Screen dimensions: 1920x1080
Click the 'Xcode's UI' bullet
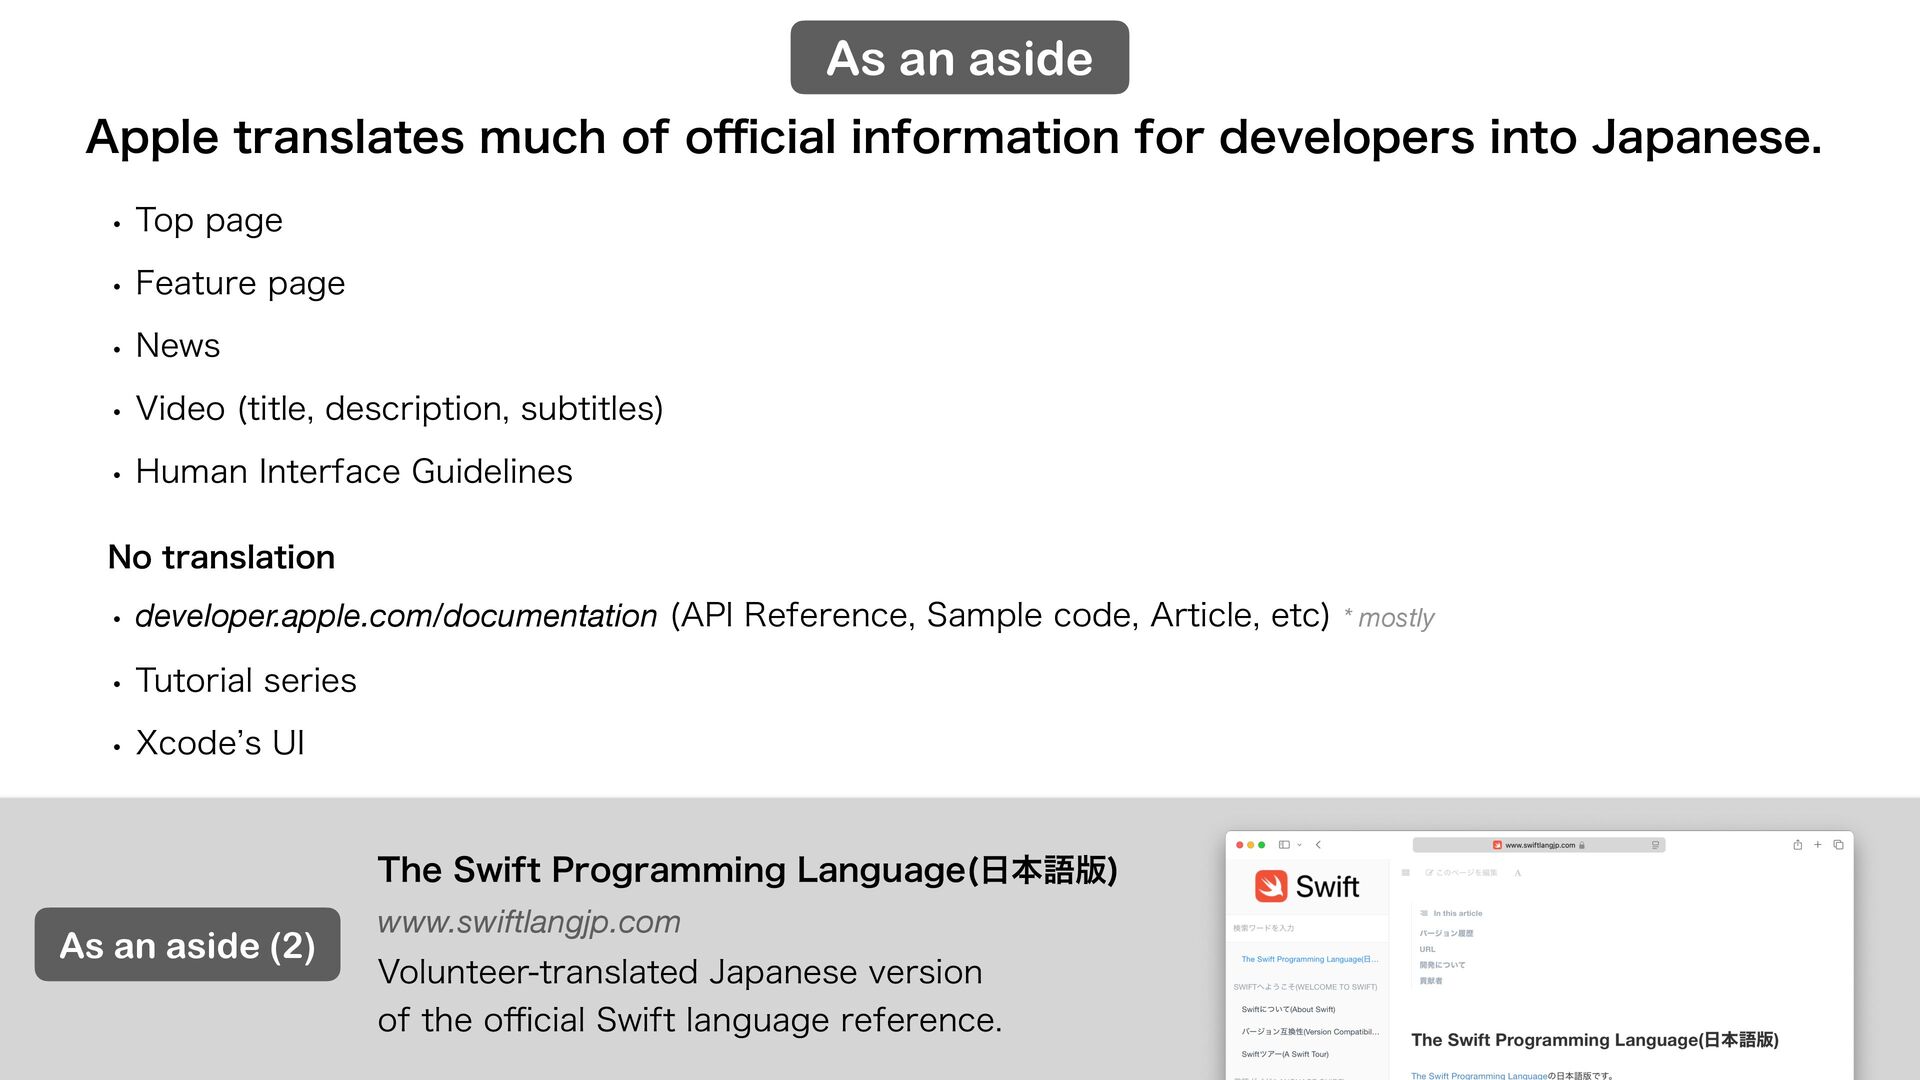tap(220, 744)
